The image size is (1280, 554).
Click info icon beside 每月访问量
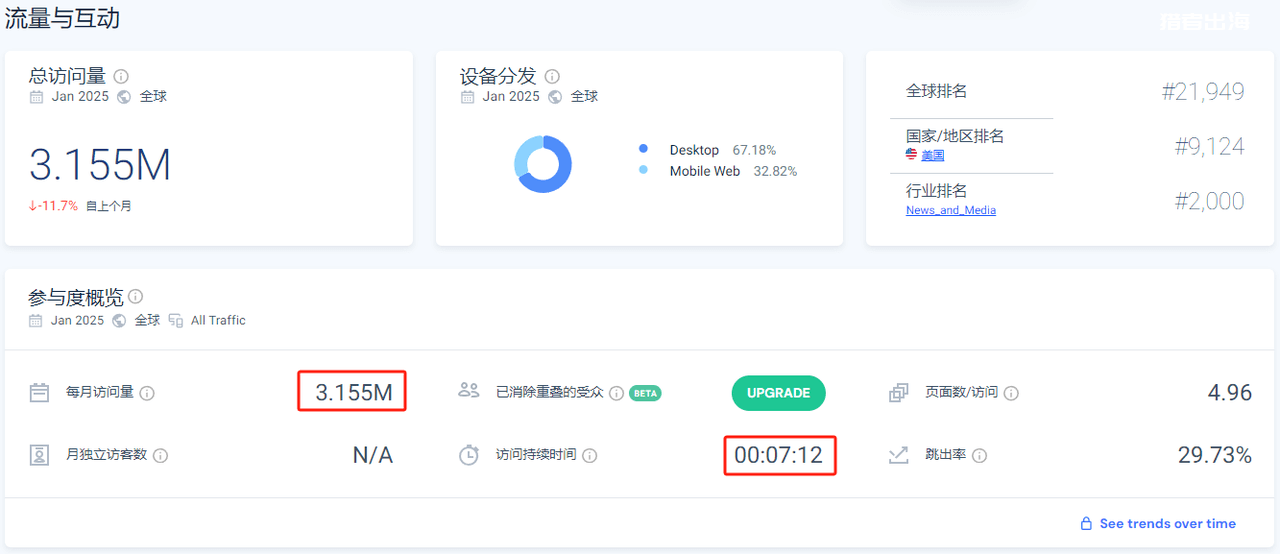pyautogui.click(x=147, y=393)
